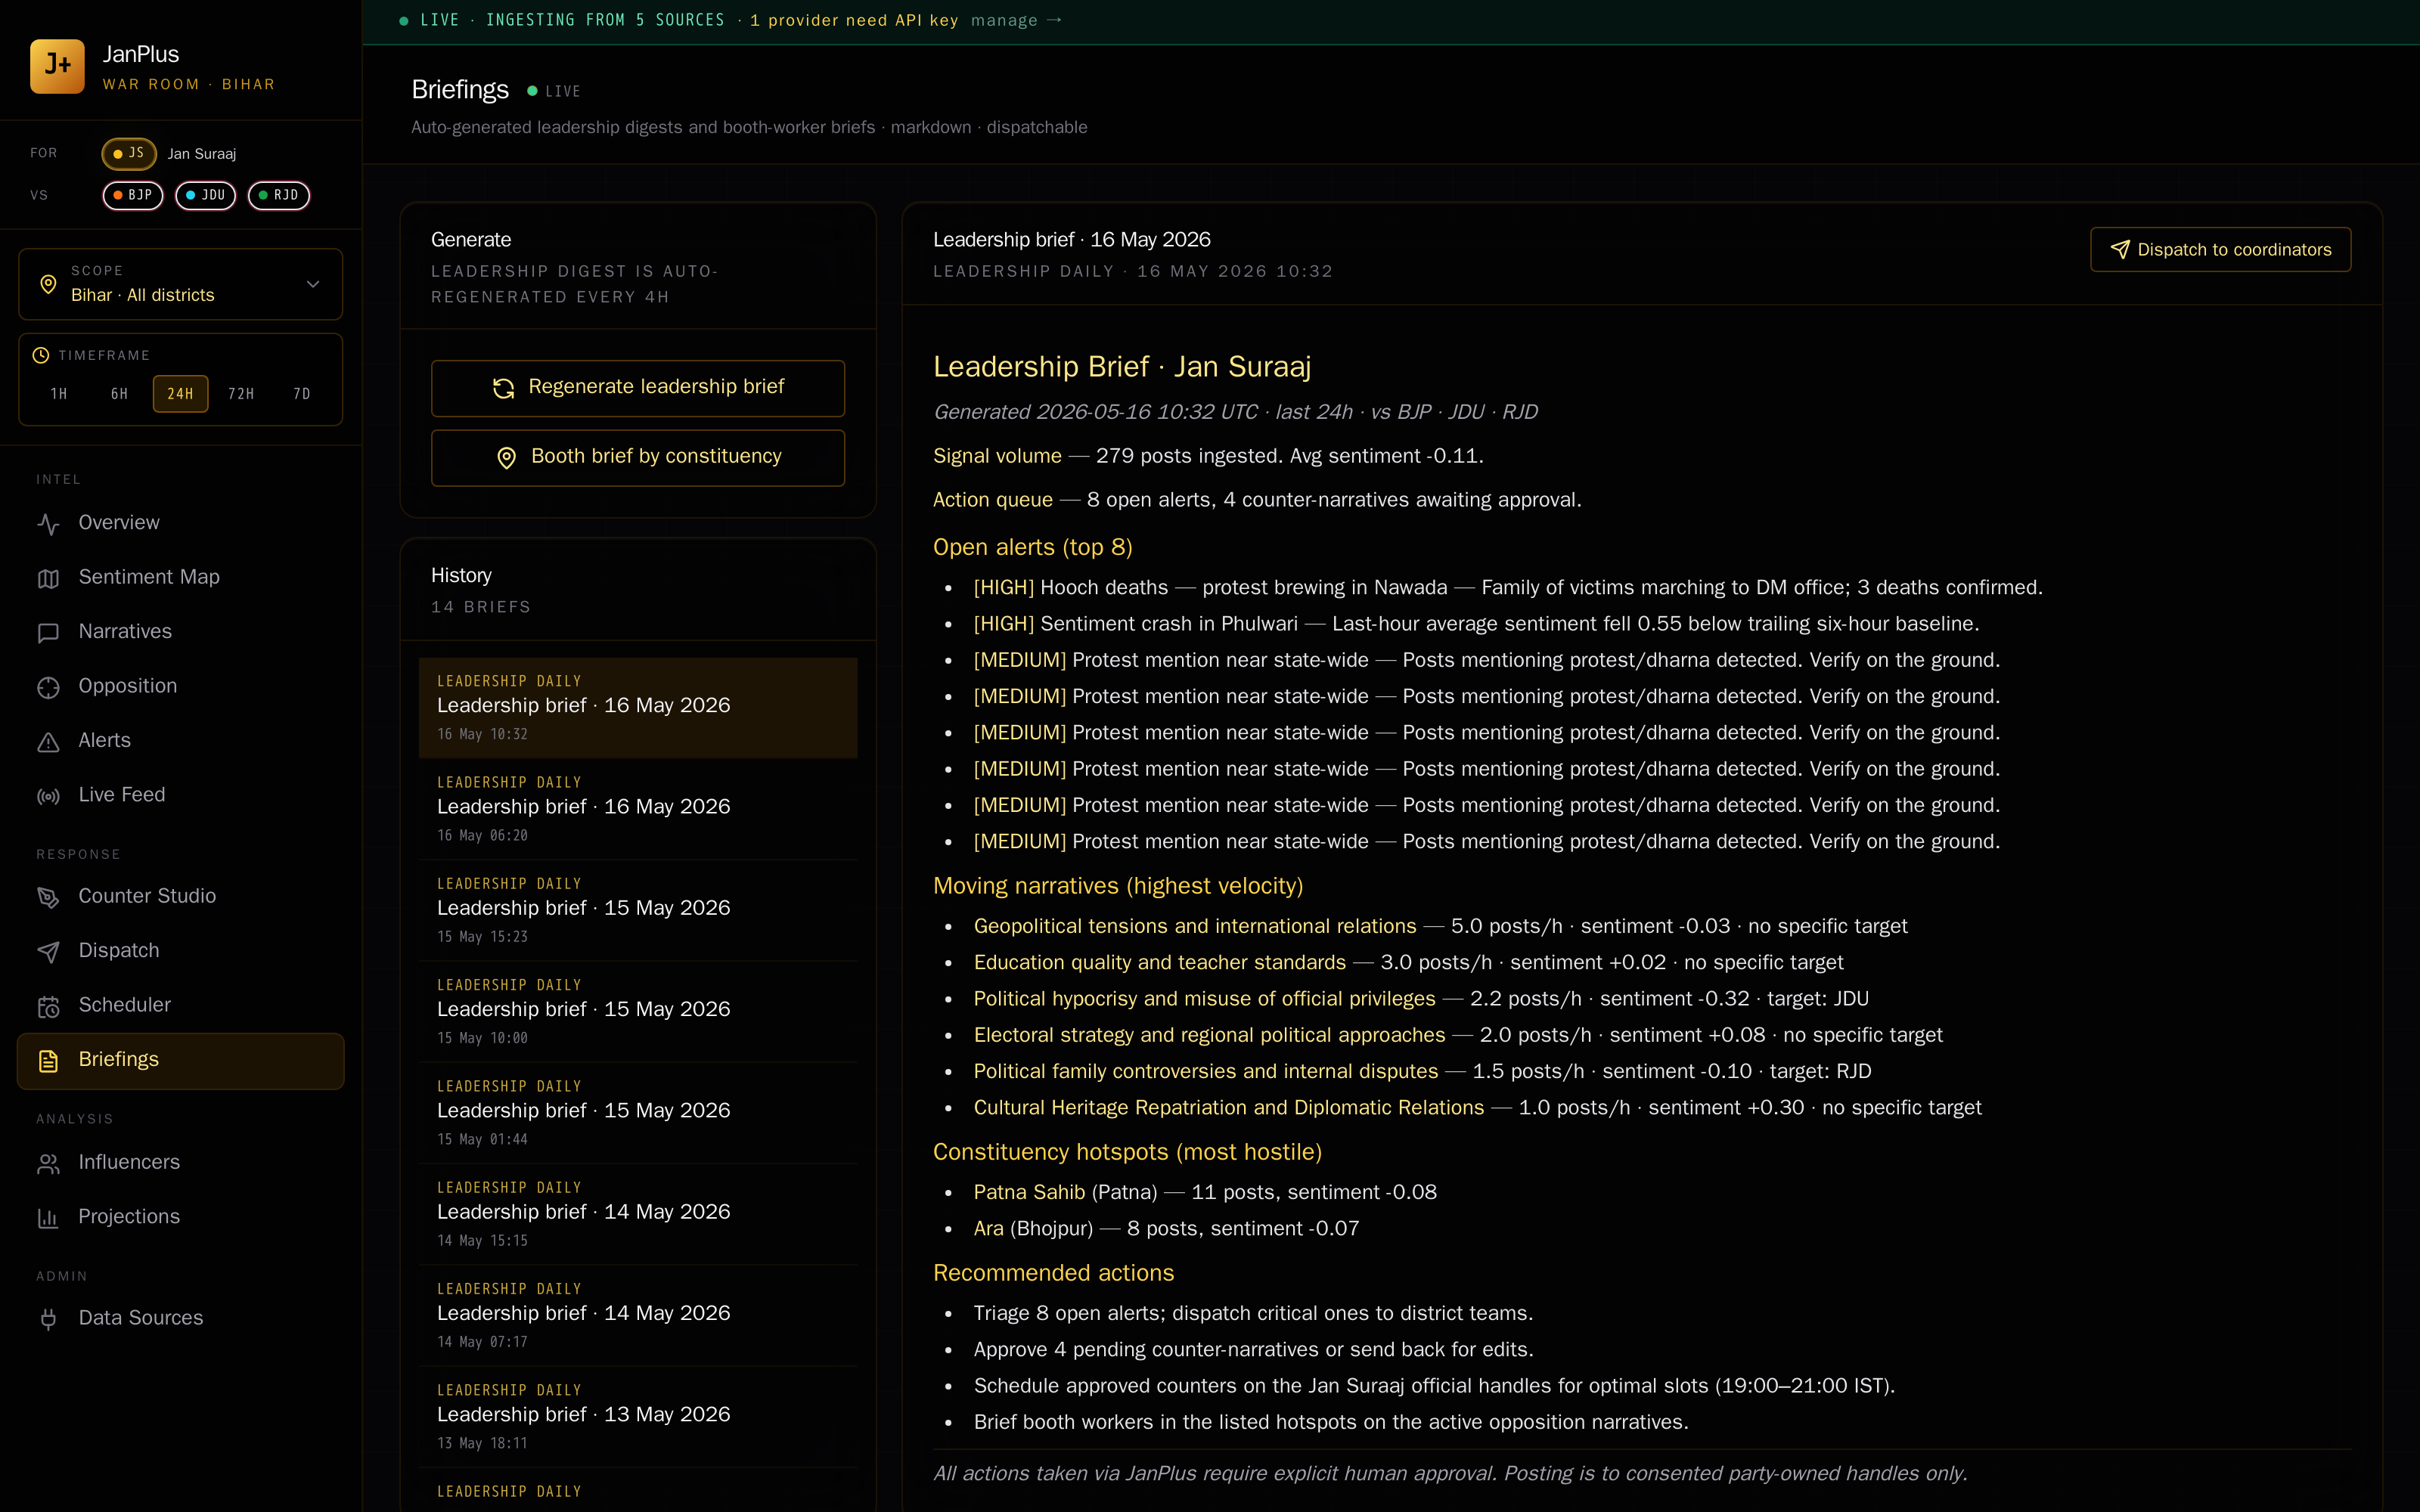
Task: Select the 6H timeframe
Action: (x=120, y=394)
